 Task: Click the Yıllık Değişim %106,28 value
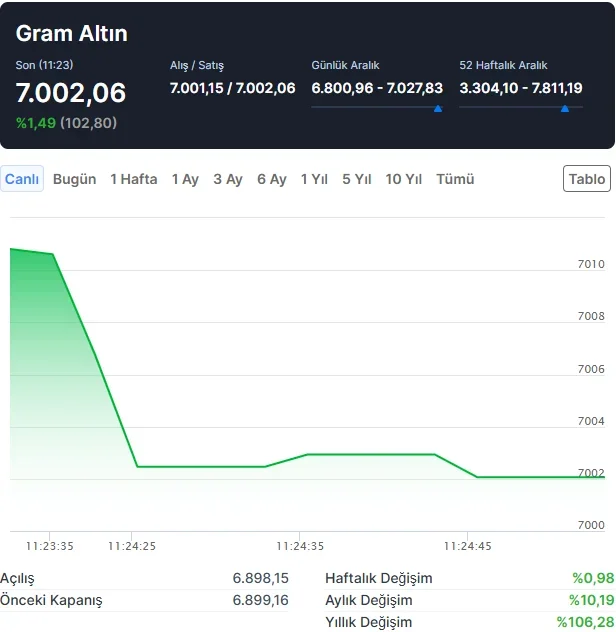coord(585,622)
